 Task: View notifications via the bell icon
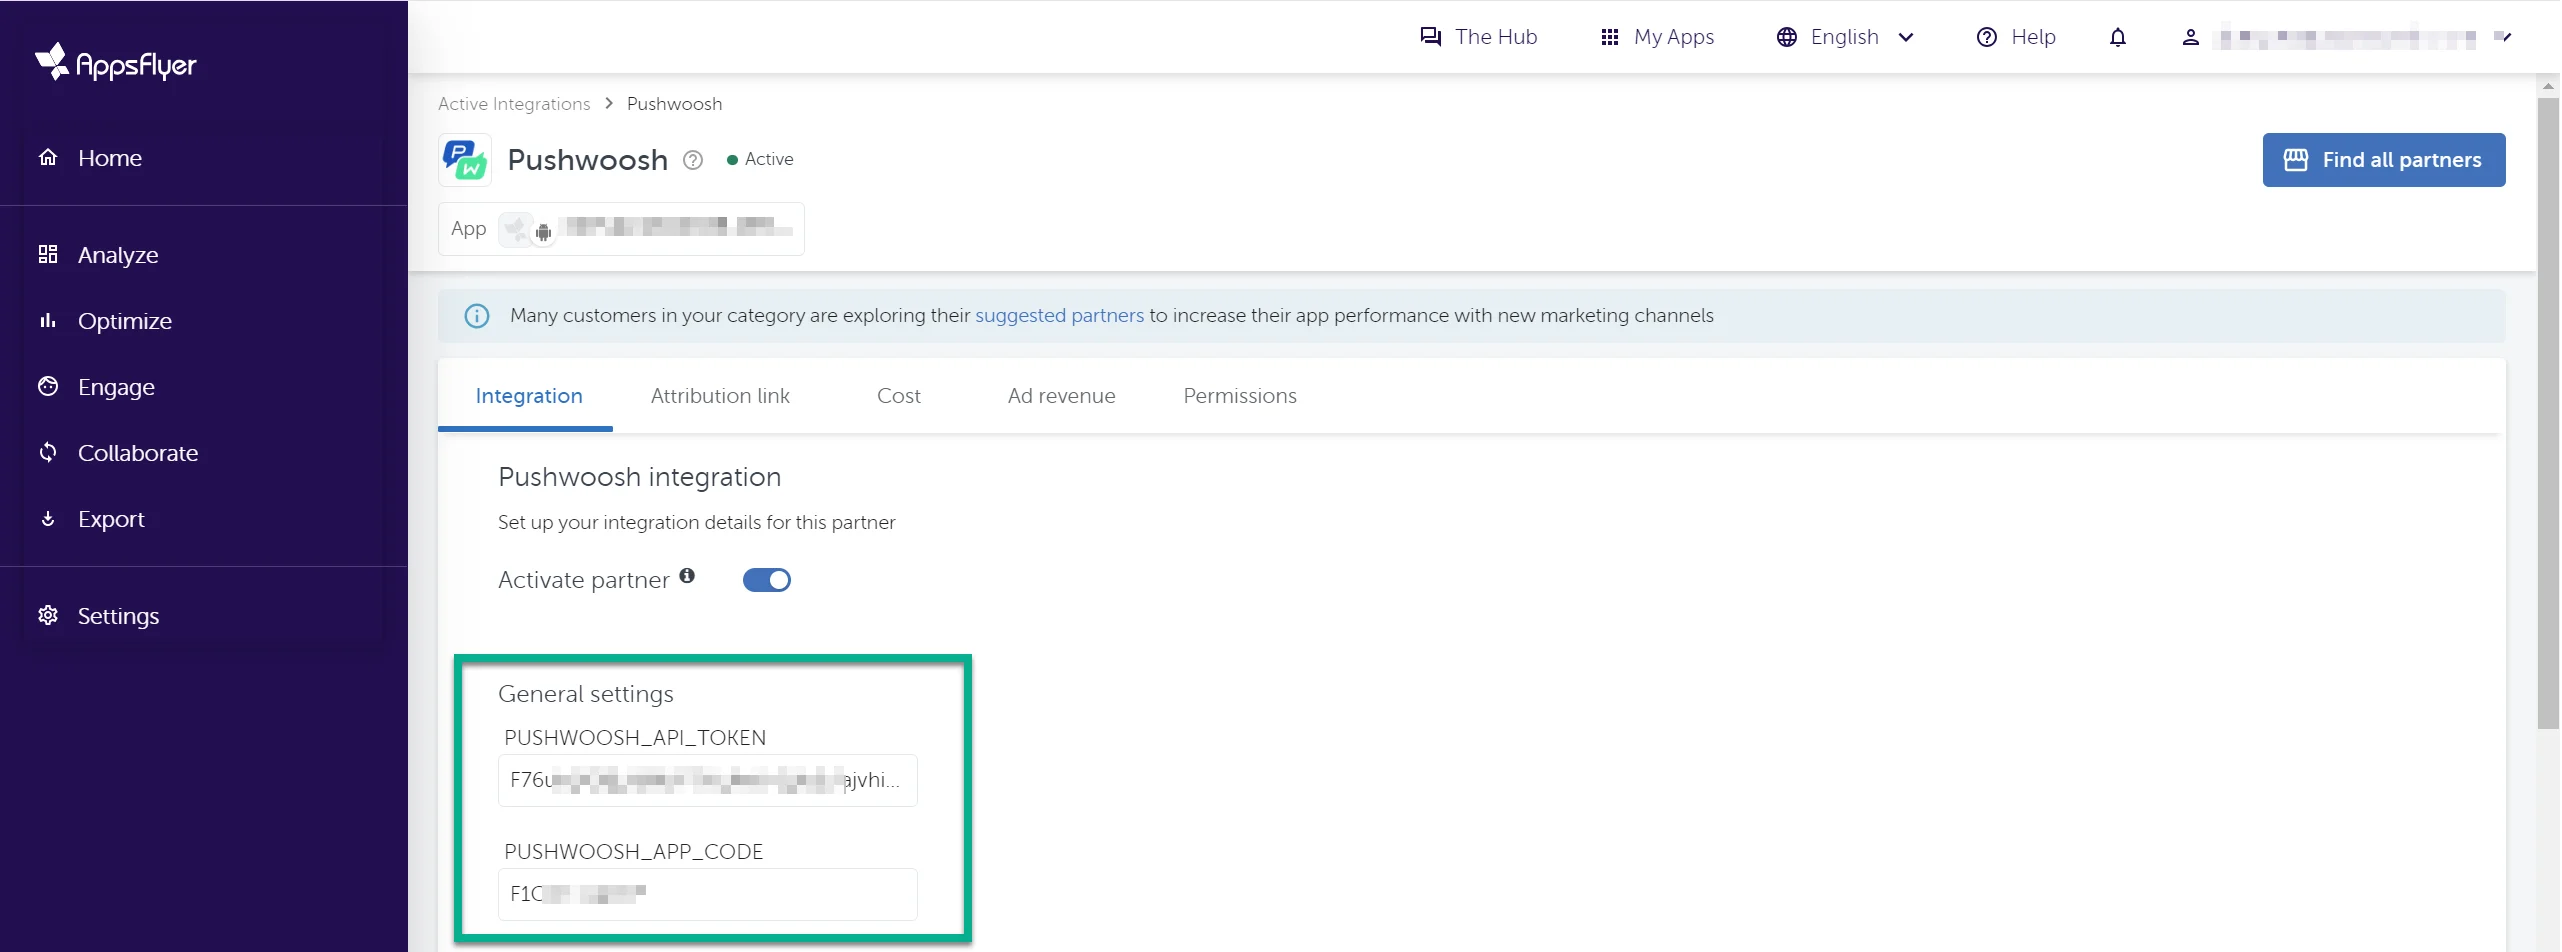[2118, 37]
